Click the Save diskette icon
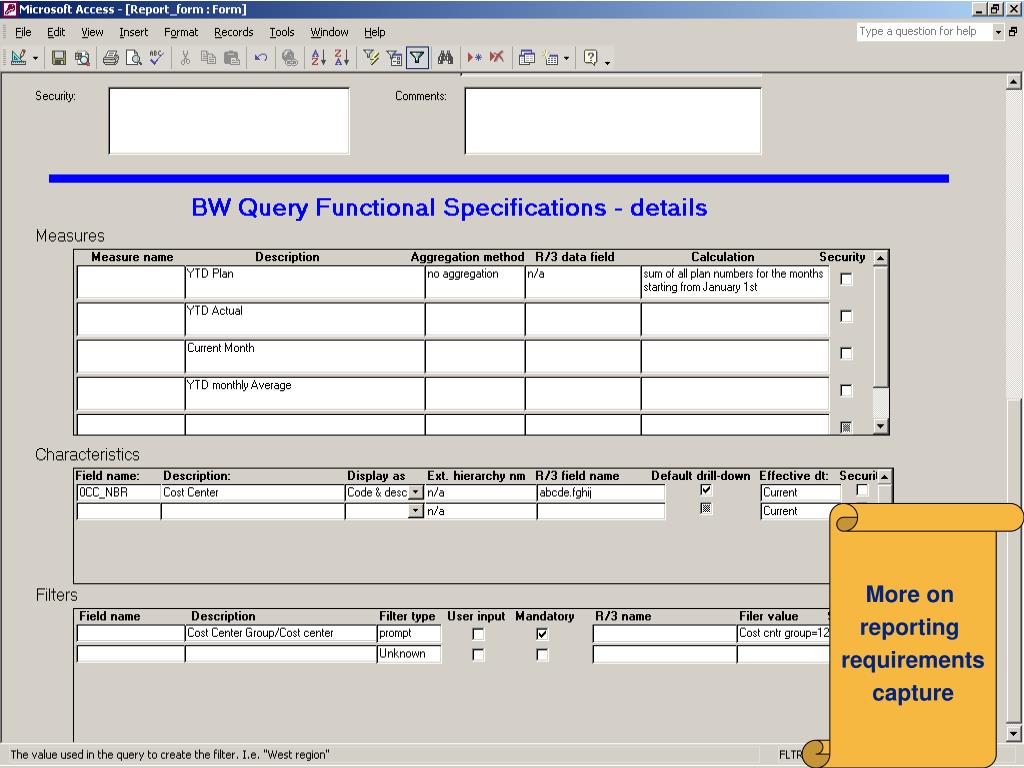The height and width of the screenshot is (768, 1024). (59, 58)
